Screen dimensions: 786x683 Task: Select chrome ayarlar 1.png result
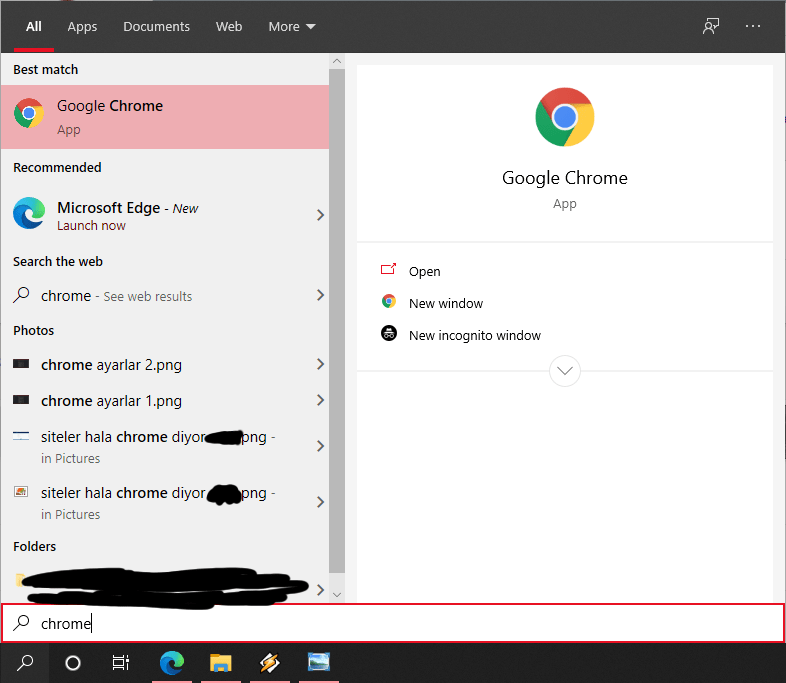[165, 400]
